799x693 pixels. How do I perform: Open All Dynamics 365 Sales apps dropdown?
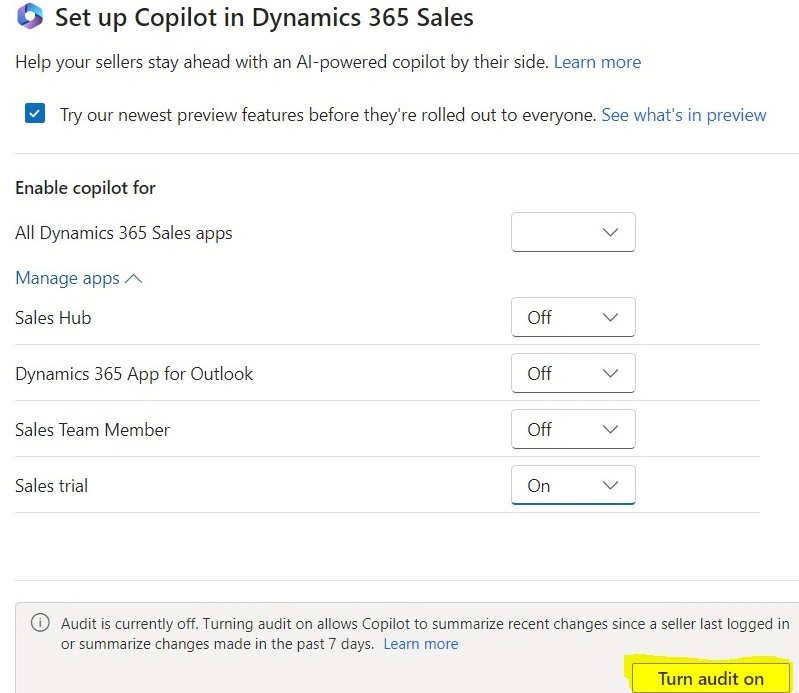(x=573, y=232)
